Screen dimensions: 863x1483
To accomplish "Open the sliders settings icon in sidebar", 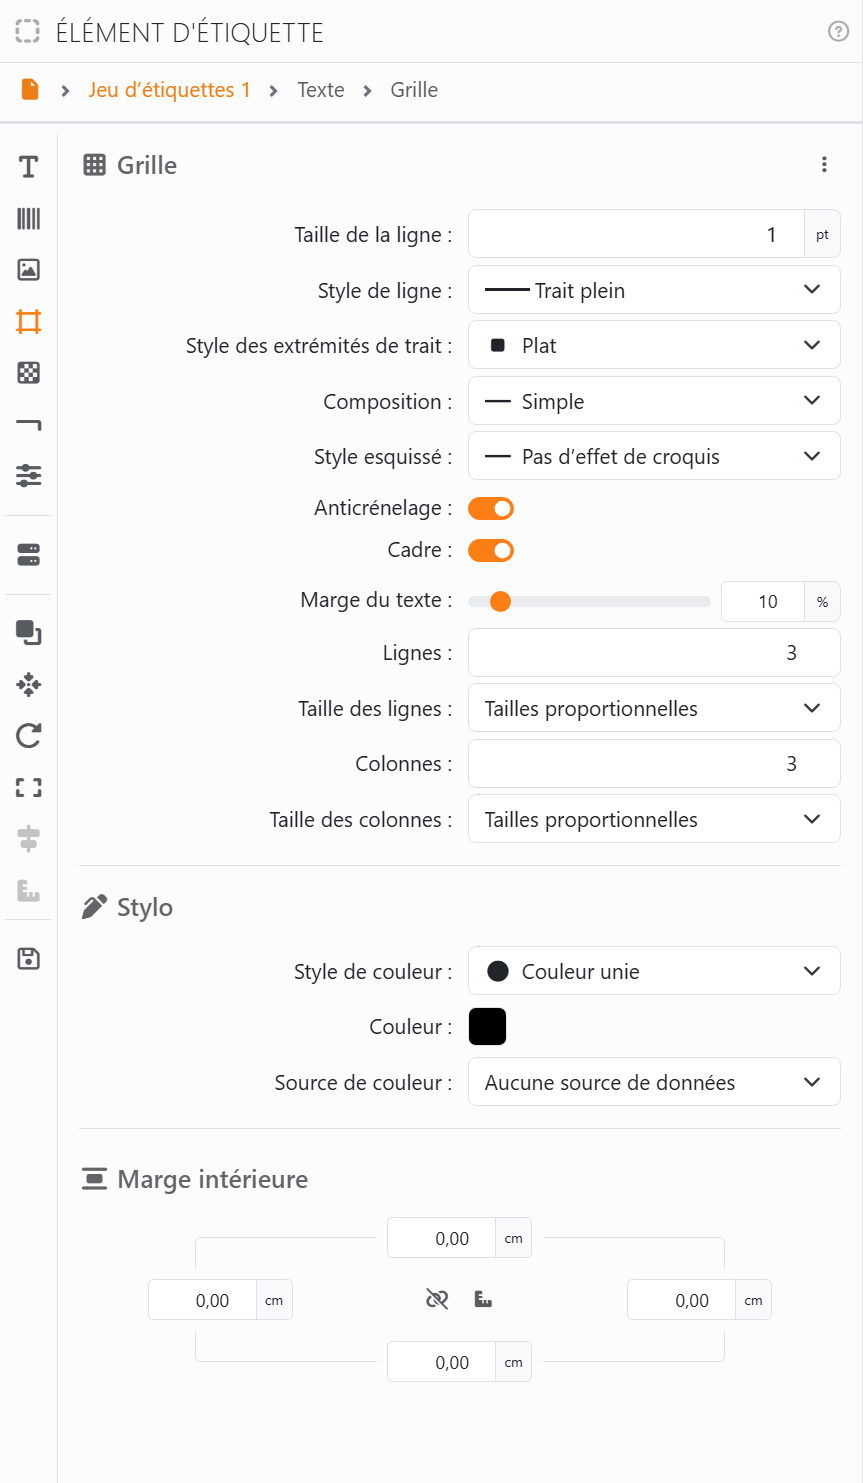I will (x=29, y=476).
